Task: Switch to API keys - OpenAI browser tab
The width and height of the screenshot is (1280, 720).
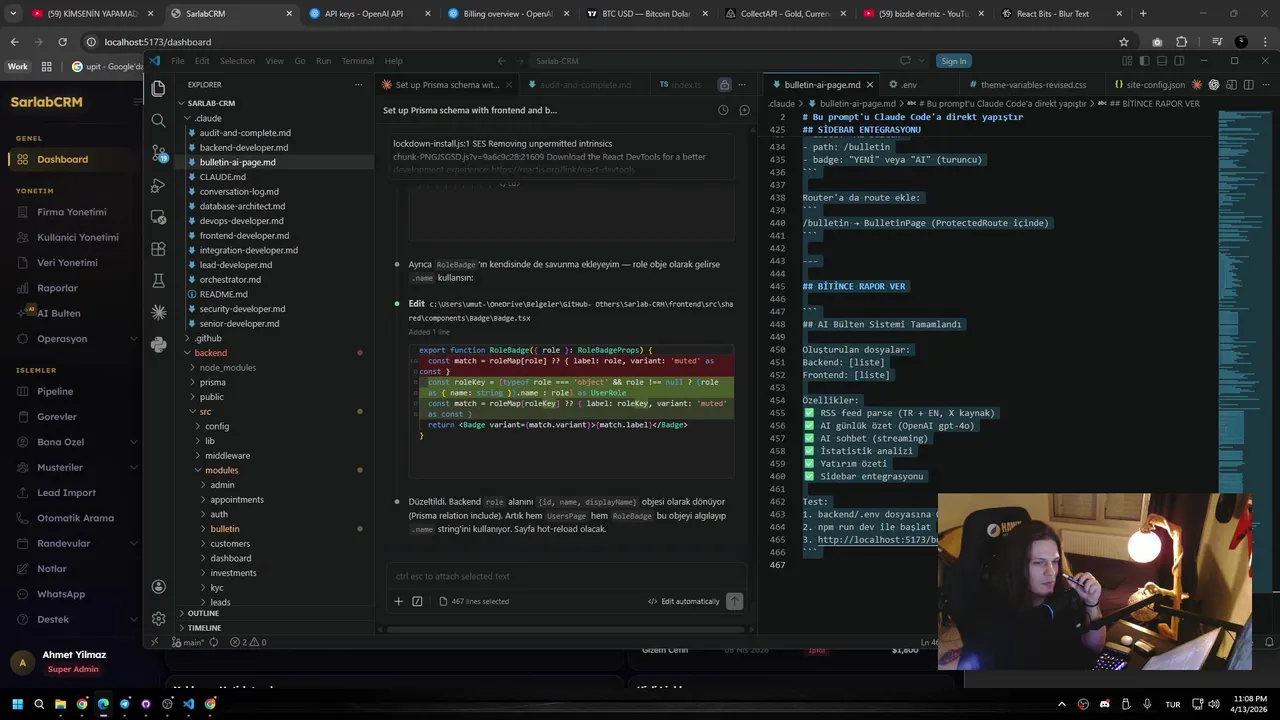Action: (368, 14)
